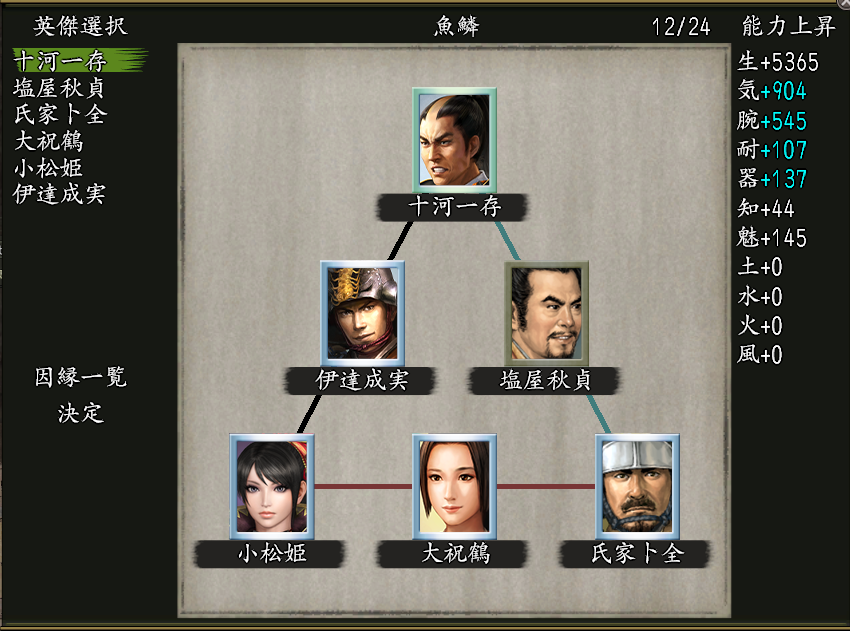Pick the 小松姫 portrait in the bottom row
Screen dimensions: 850x631
coord(272,486)
